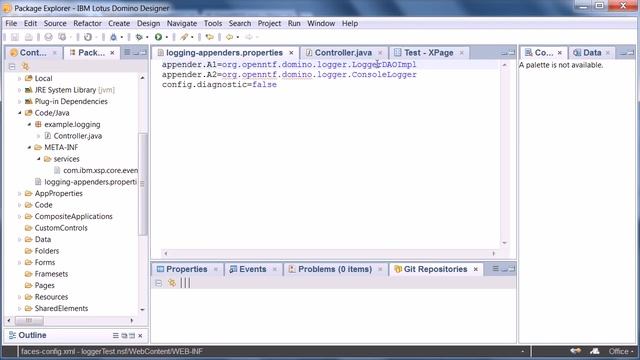Minimize the palette panel on the right
This screenshot has width=640, height=360.
click(x=623, y=53)
